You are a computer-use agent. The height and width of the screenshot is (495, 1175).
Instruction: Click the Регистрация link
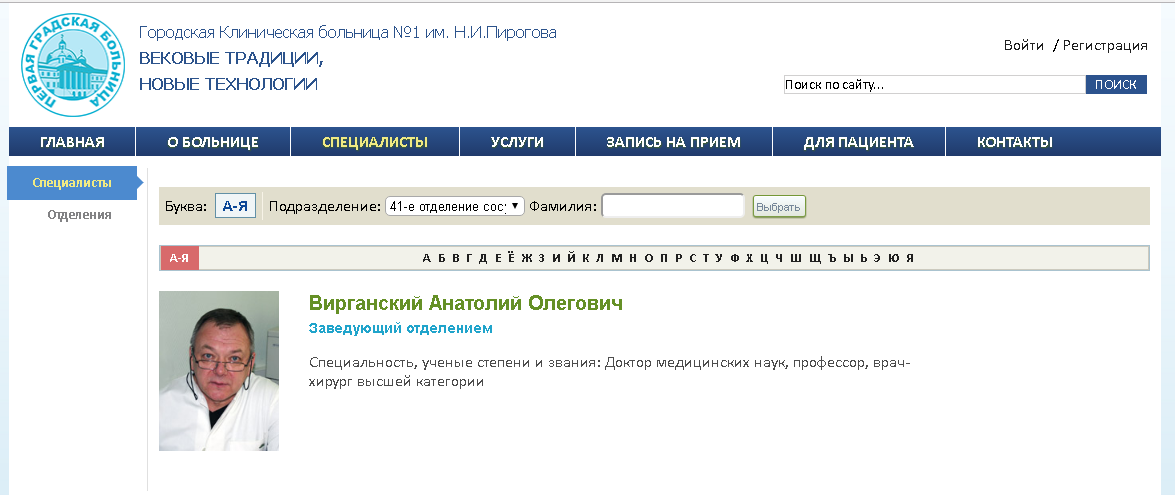1105,46
